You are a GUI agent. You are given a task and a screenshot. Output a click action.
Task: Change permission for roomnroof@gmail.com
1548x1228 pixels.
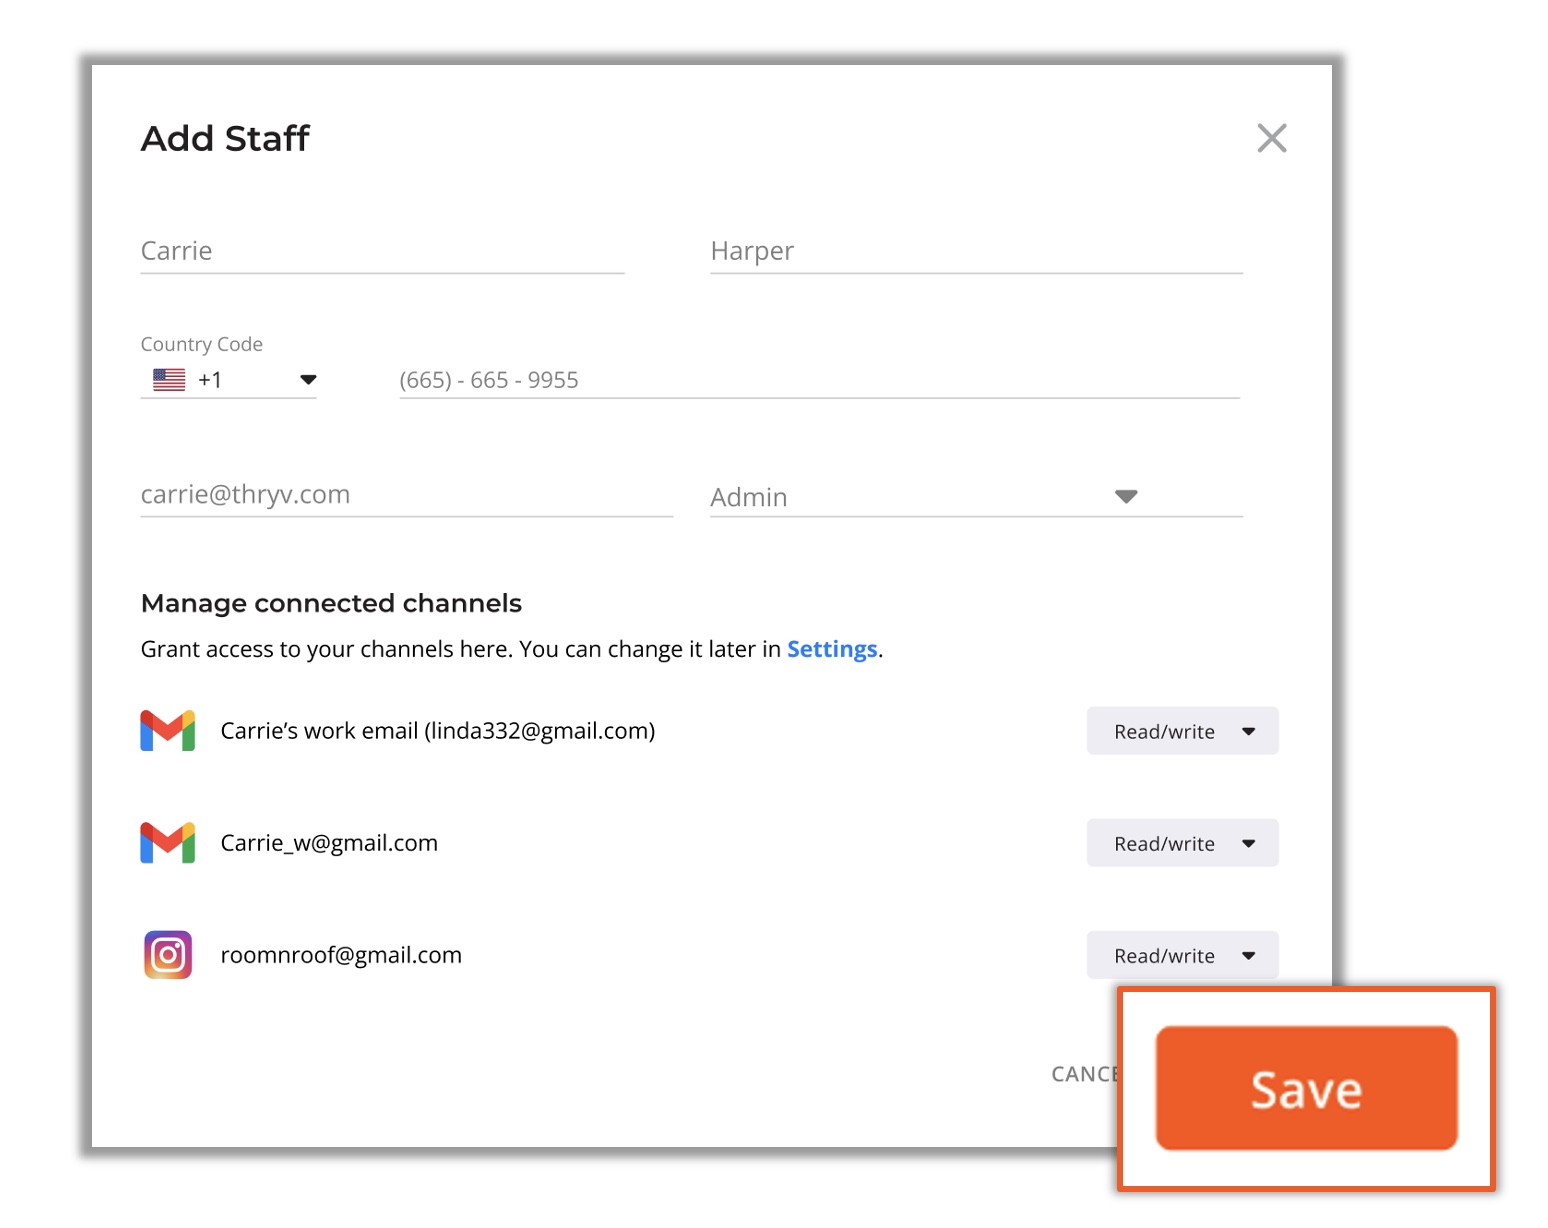pyautogui.click(x=1182, y=955)
